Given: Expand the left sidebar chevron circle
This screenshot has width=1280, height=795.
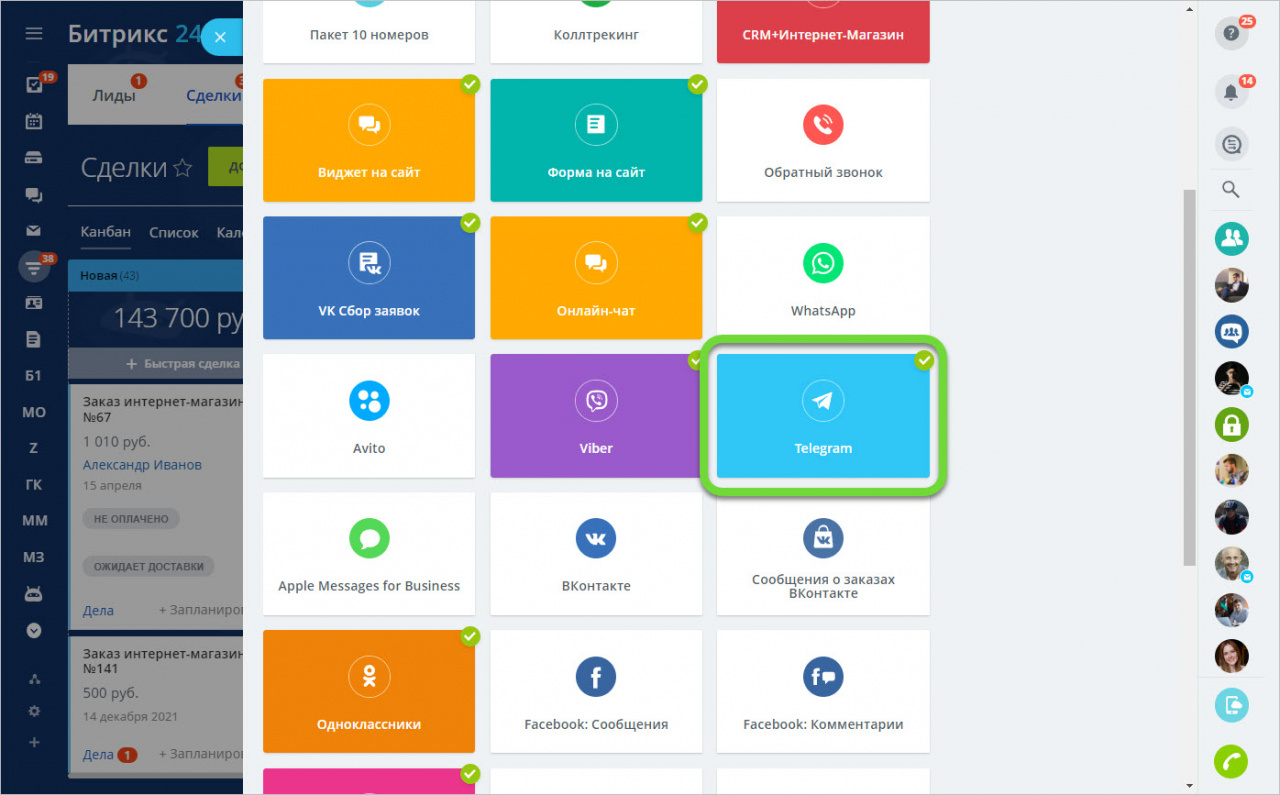Looking at the screenshot, I should [x=34, y=631].
